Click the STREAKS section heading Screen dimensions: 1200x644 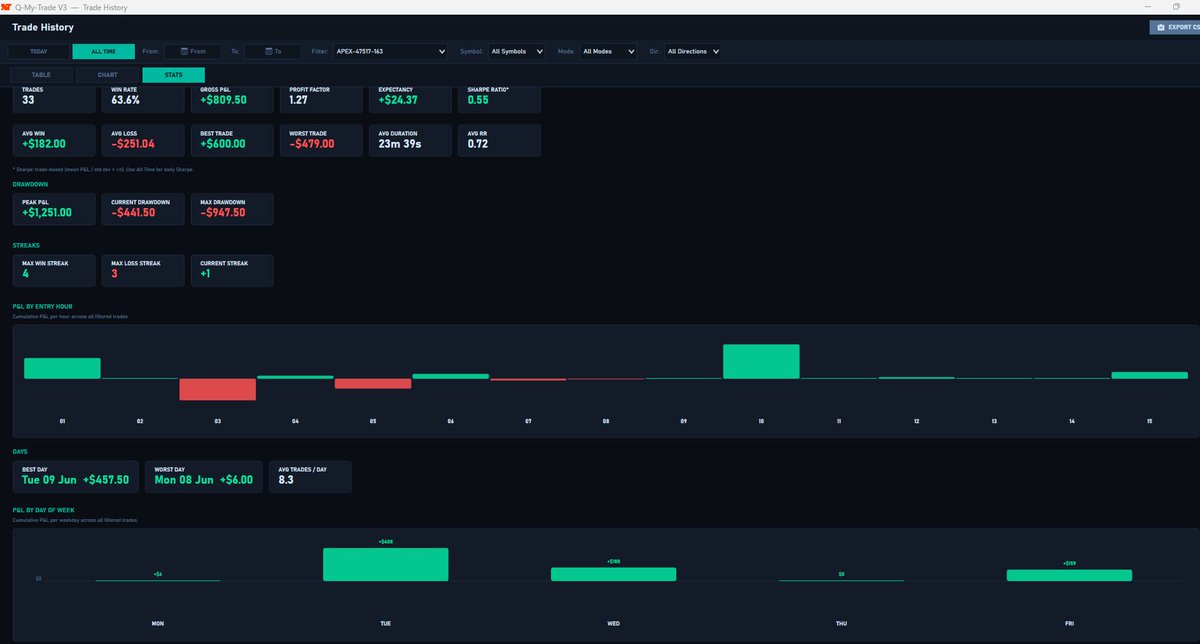tap(25, 245)
